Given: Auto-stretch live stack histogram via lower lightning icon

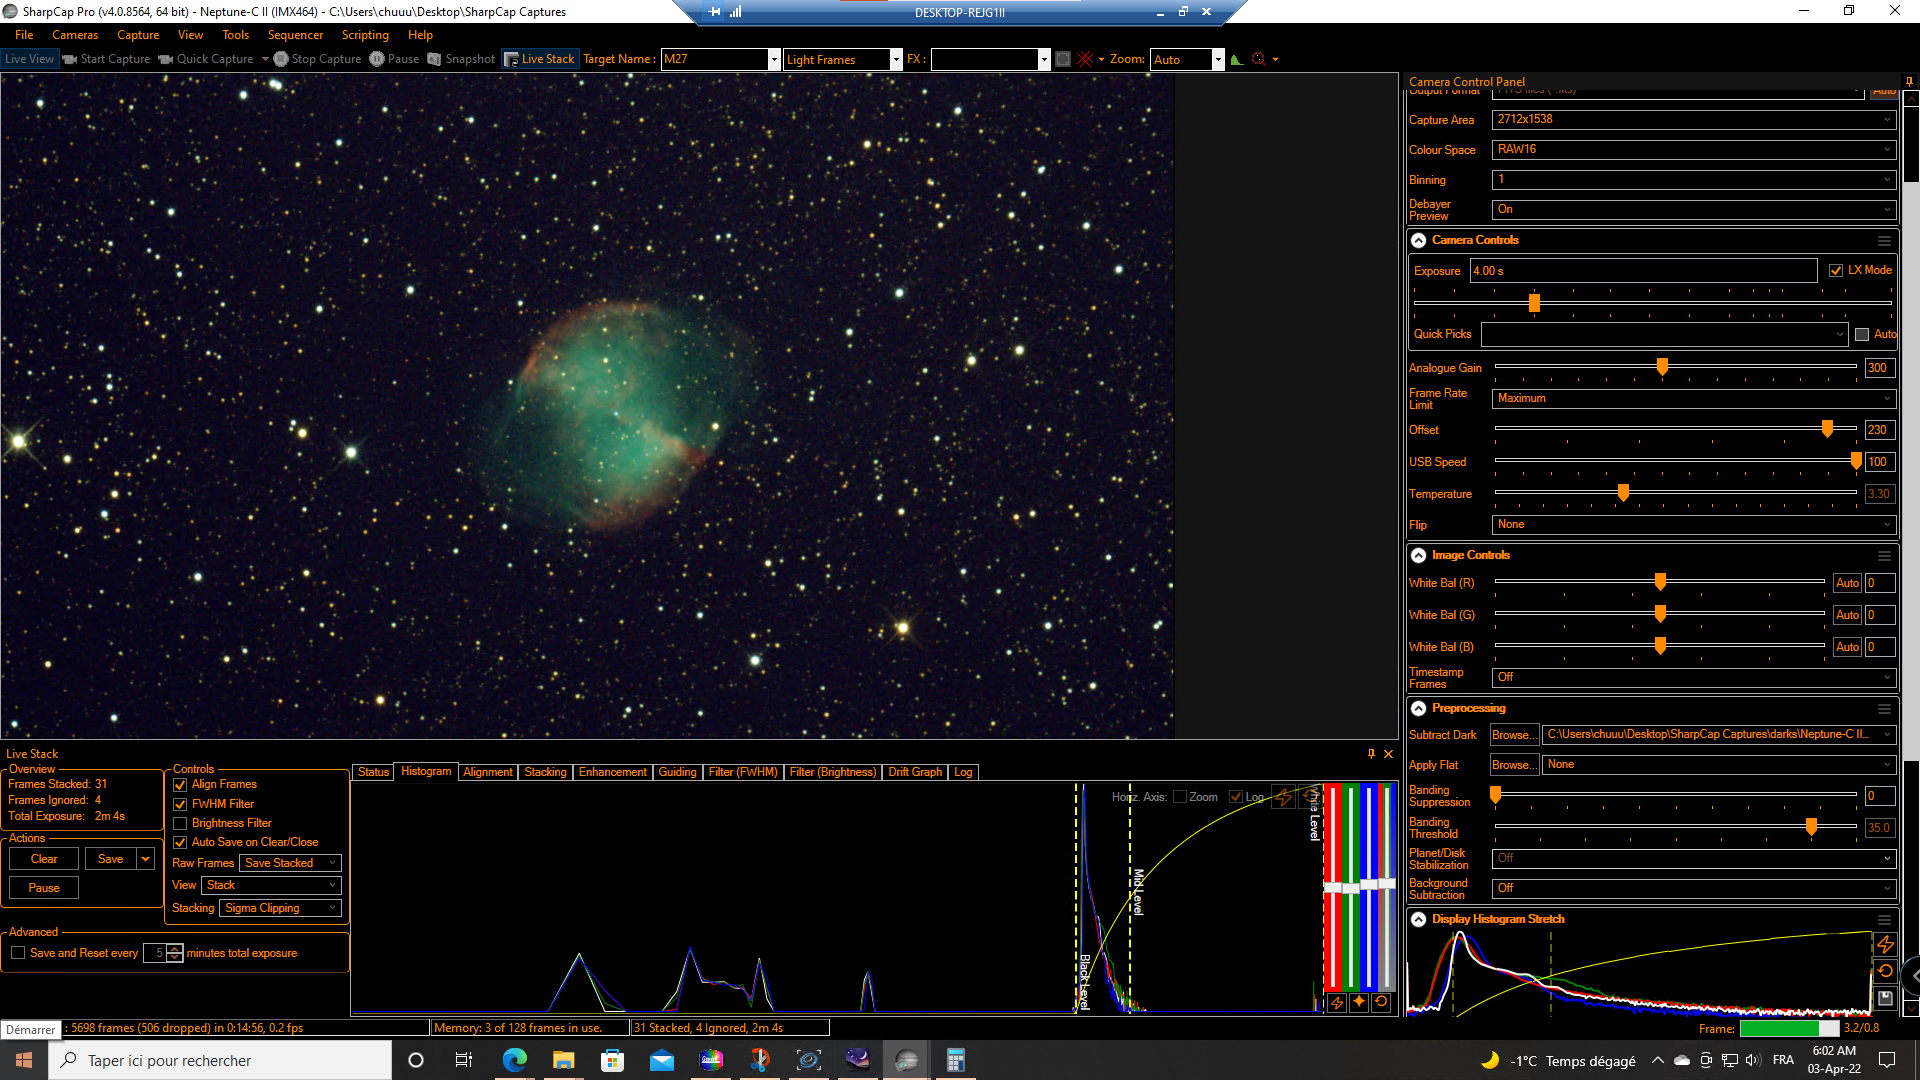Looking at the screenshot, I should (x=1337, y=1002).
